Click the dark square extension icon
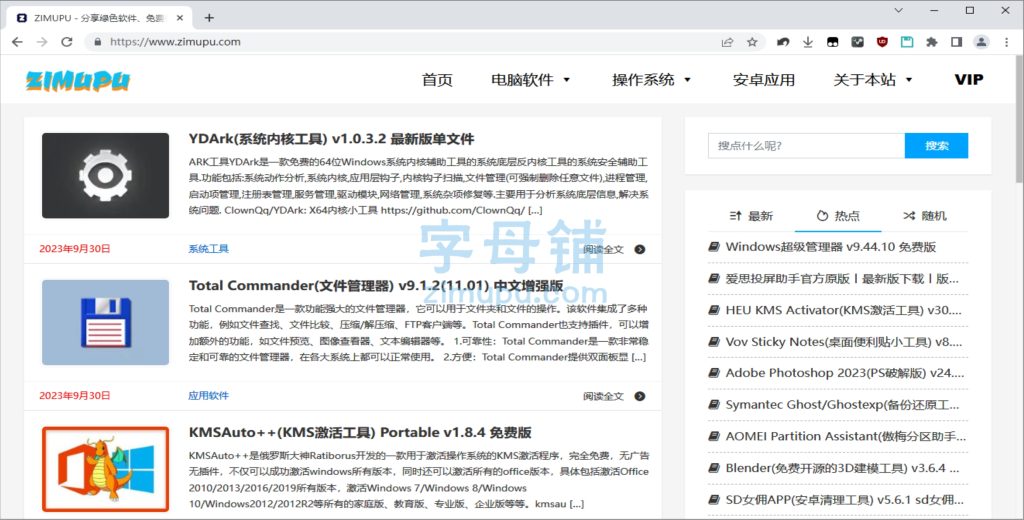The width and height of the screenshot is (1024, 520). point(857,42)
